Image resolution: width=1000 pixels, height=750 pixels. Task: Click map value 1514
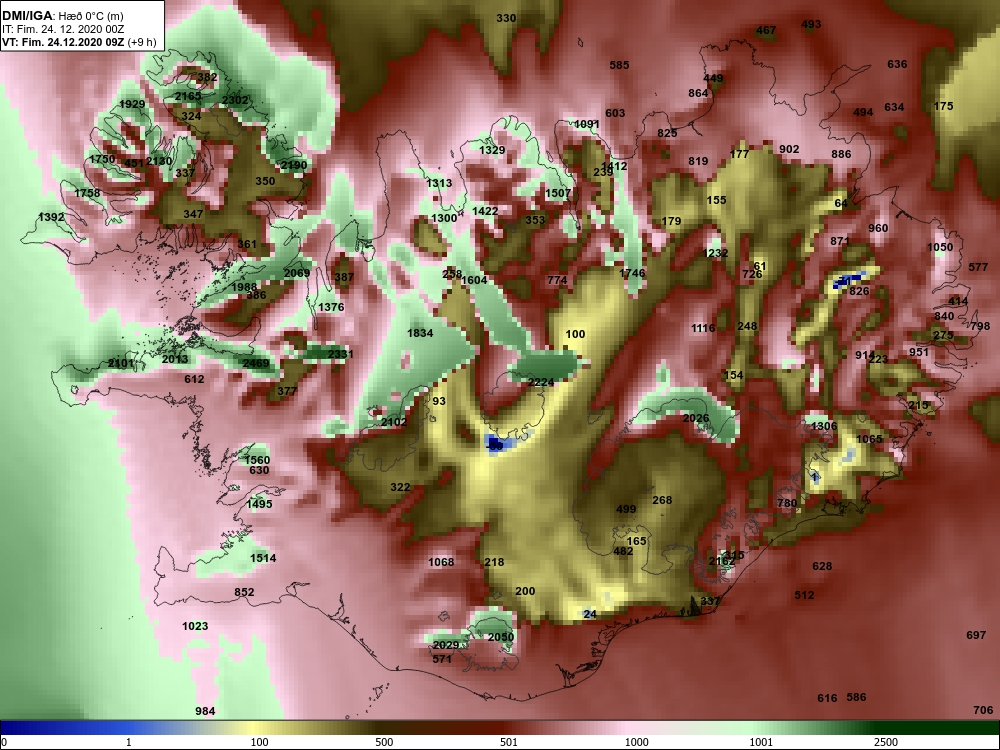click(x=263, y=558)
